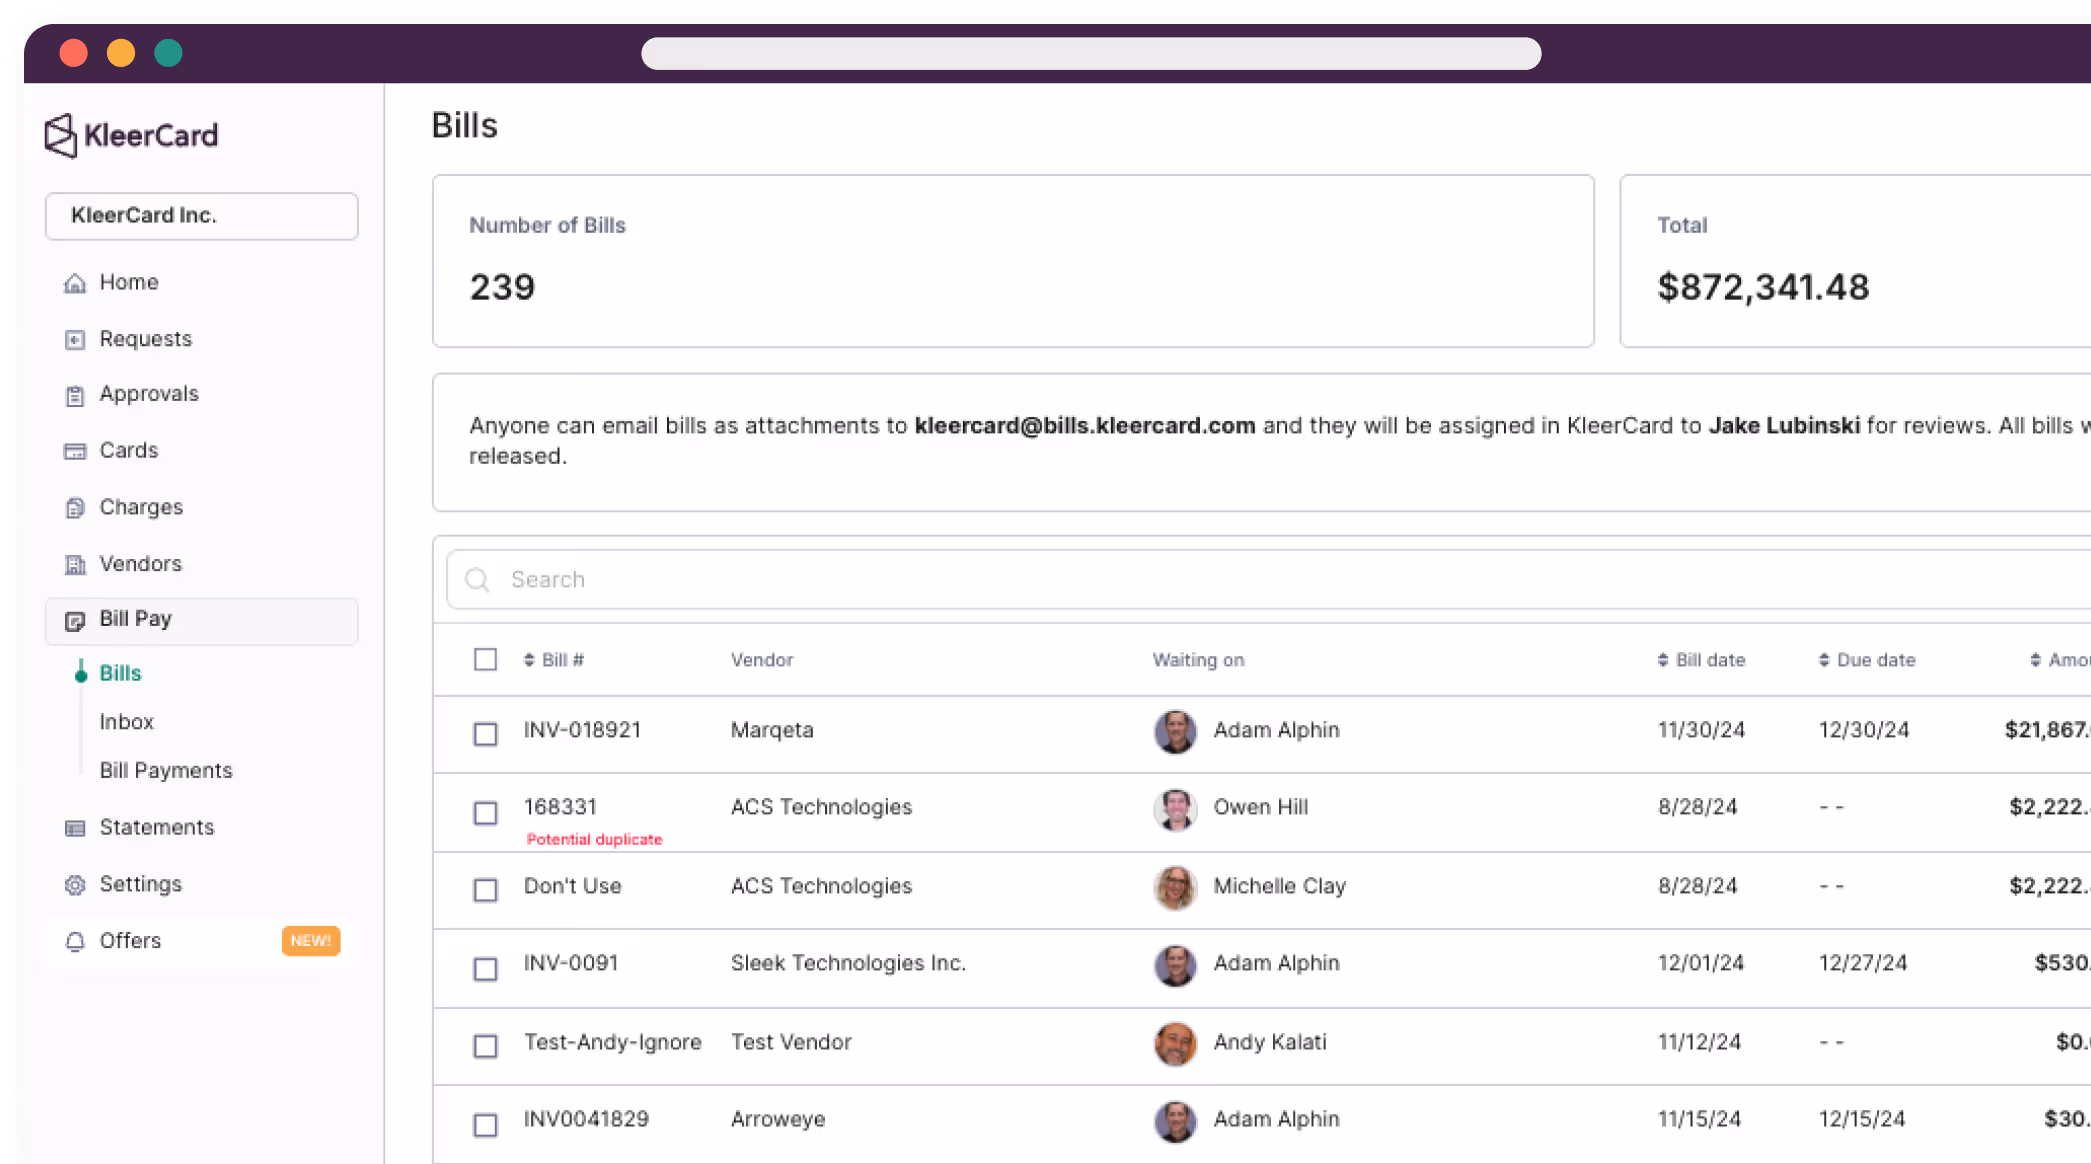
Task: Click the Vendors building icon
Action: tap(75, 565)
